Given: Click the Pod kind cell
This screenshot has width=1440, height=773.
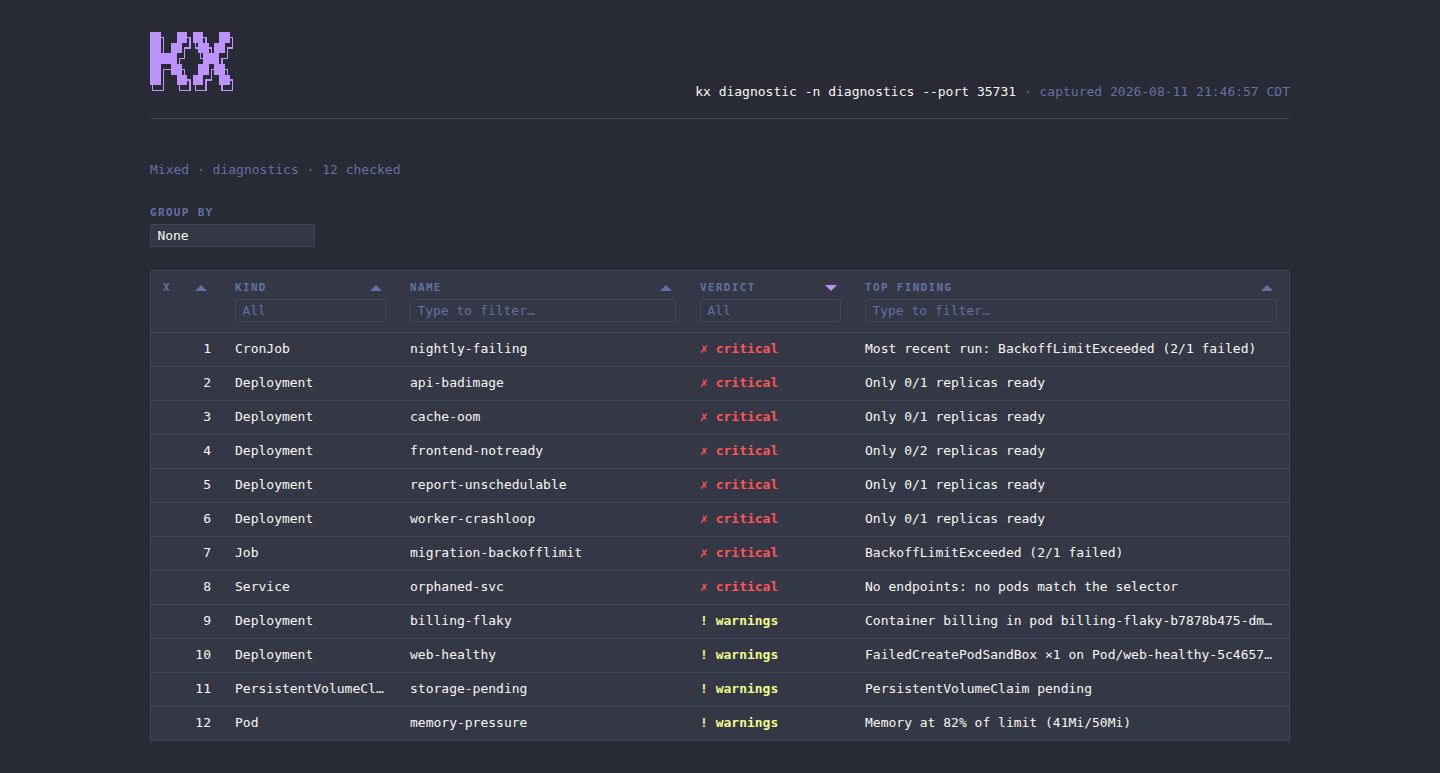Looking at the screenshot, I should pyautogui.click(x=247, y=723).
